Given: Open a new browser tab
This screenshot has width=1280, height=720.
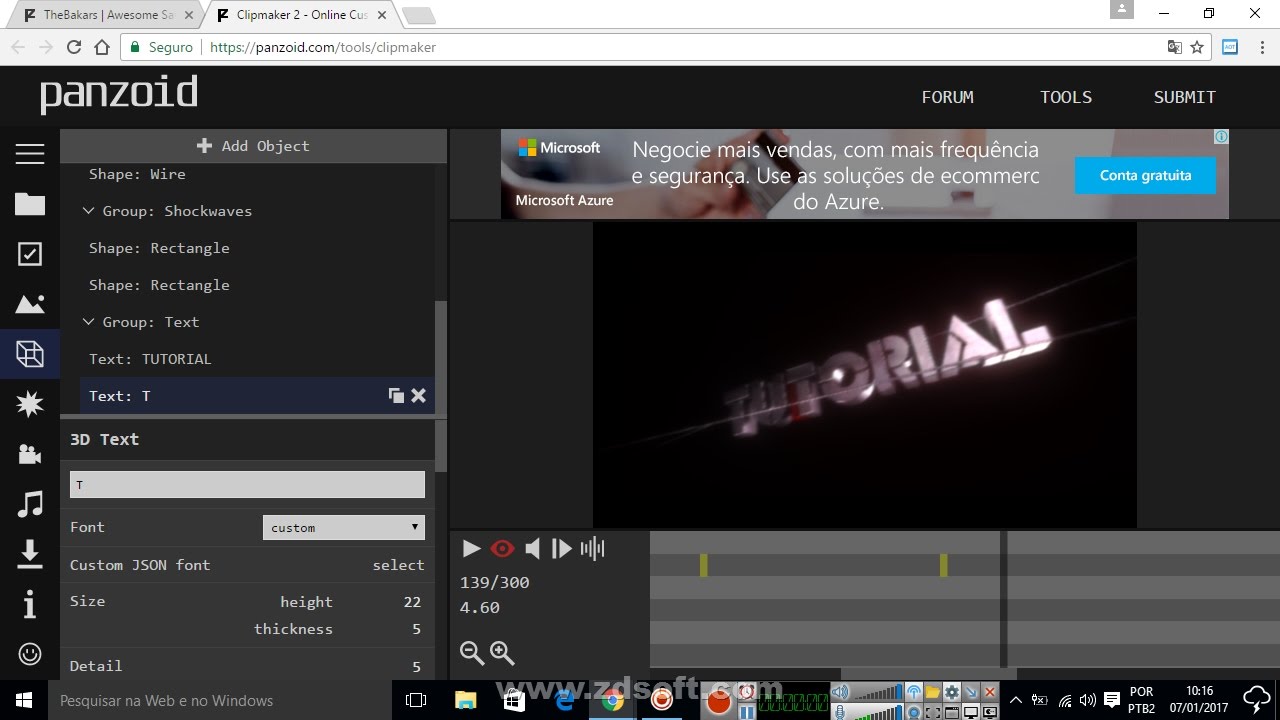Looking at the screenshot, I should pyautogui.click(x=418, y=15).
